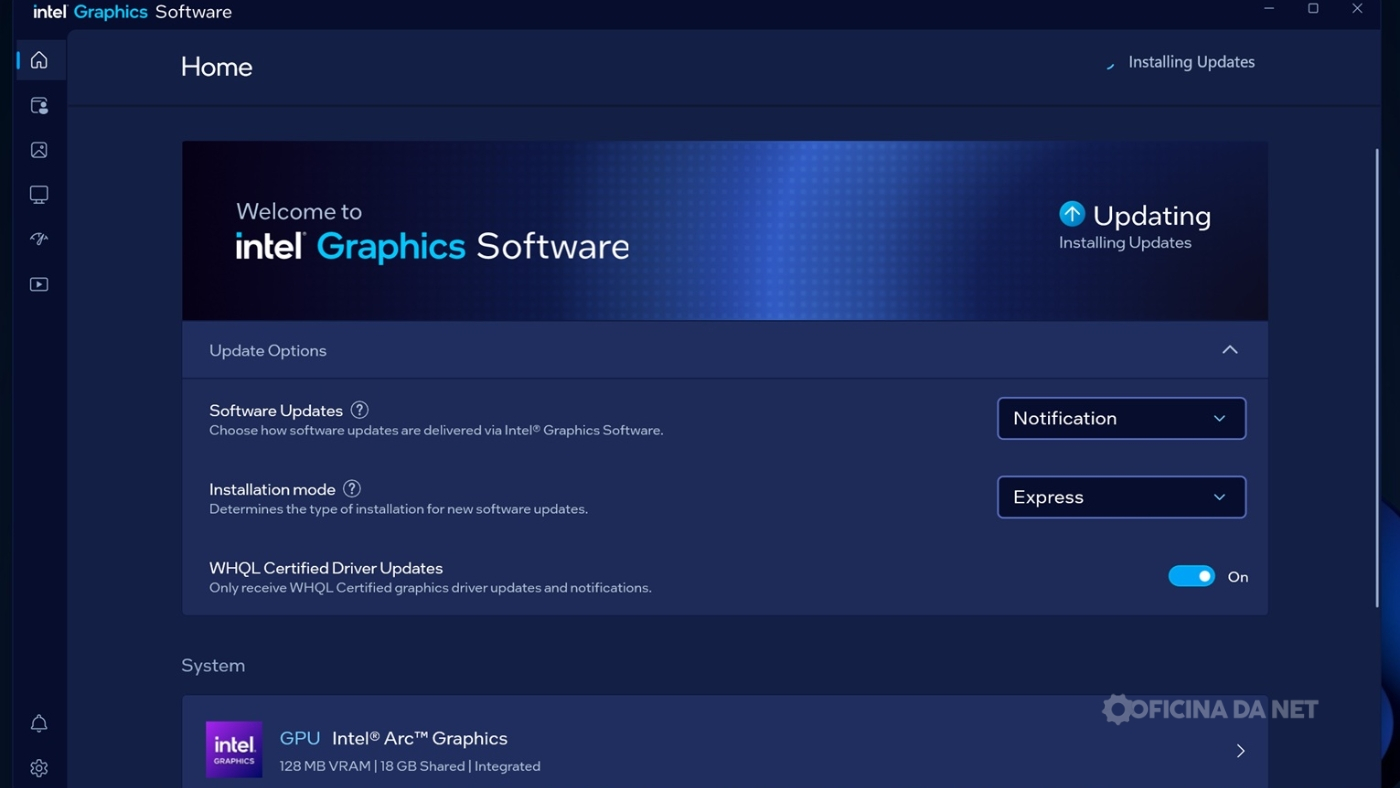Open the Display monitor icon in sidebar

pyautogui.click(x=39, y=195)
